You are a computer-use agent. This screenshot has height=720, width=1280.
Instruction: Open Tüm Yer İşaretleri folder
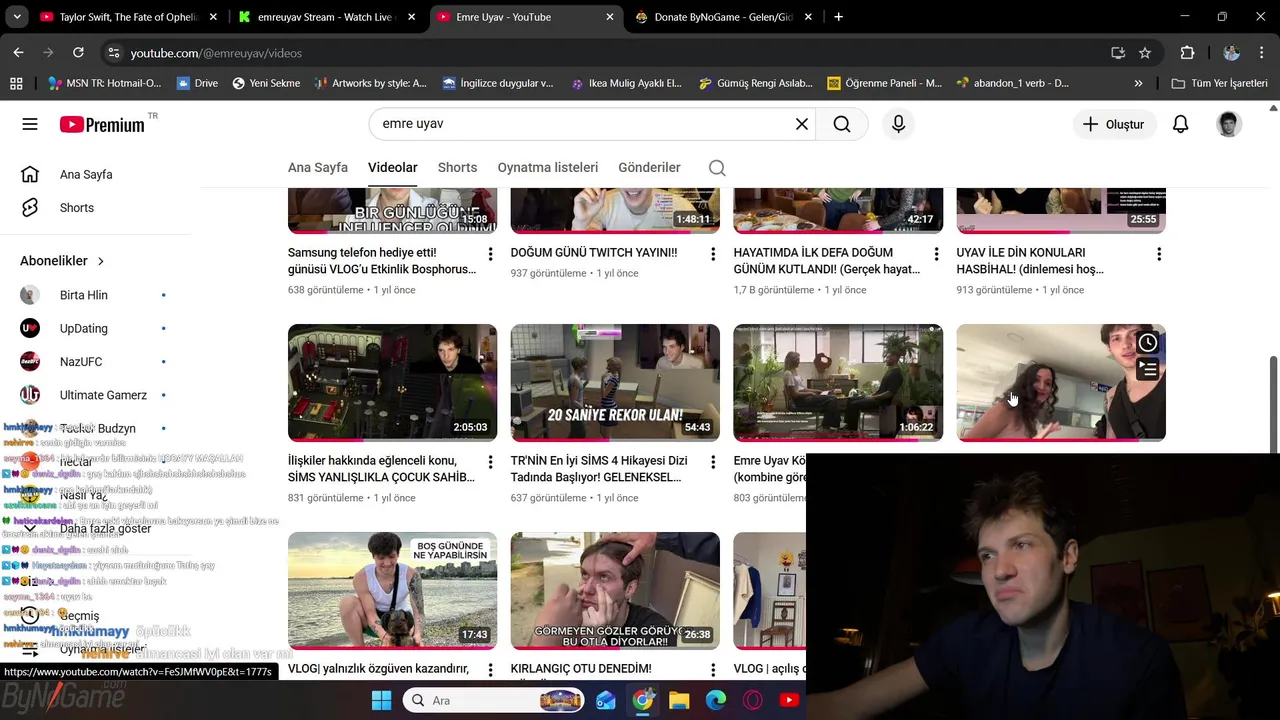click(1219, 83)
